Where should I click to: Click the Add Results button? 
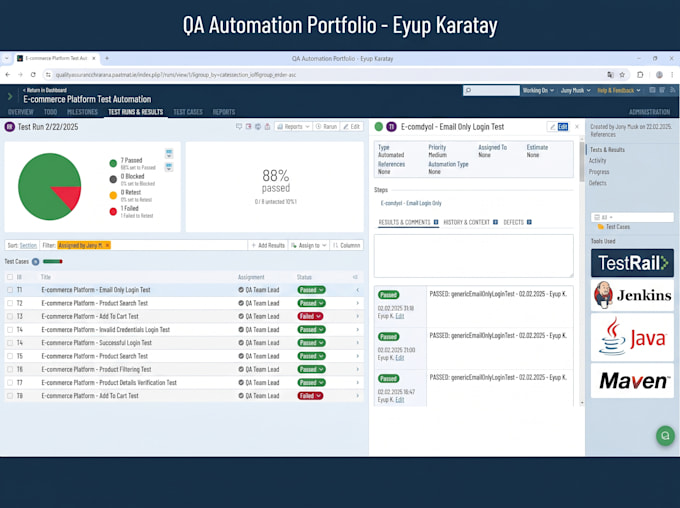(x=268, y=246)
